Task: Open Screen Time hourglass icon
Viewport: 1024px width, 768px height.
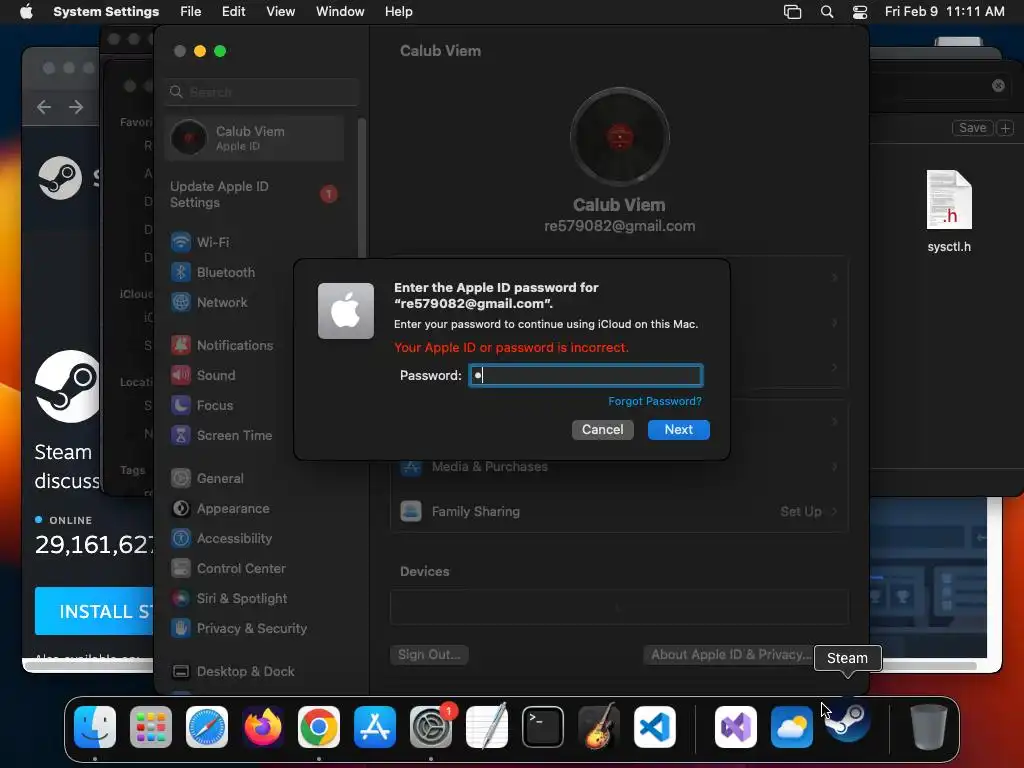Action: (181, 436)
